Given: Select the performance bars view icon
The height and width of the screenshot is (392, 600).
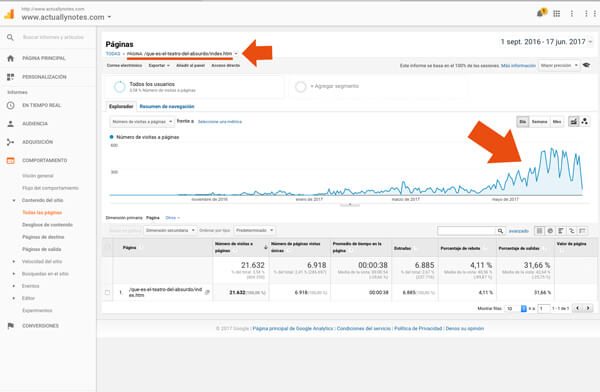Looking at the screenshot, I should pos(561,231).
